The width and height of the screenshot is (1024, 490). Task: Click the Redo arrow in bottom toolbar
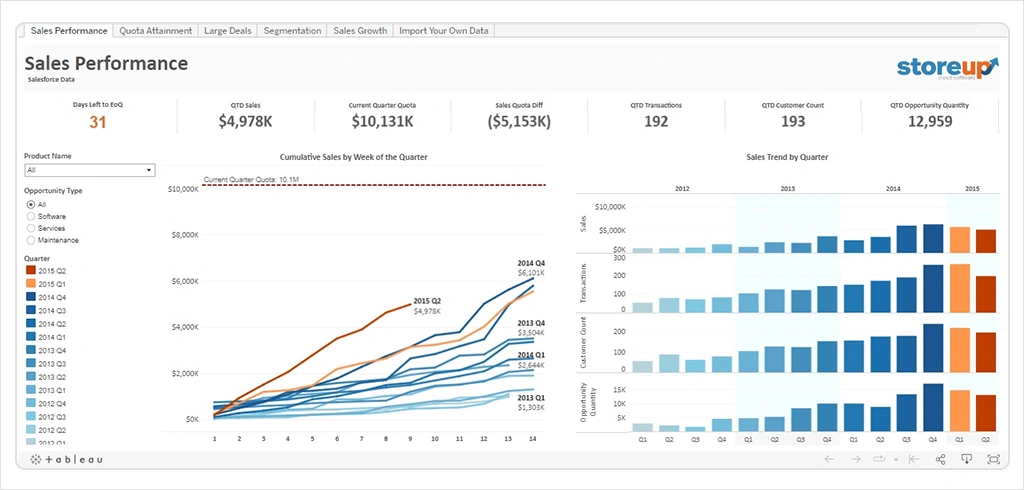pos(855,459)
